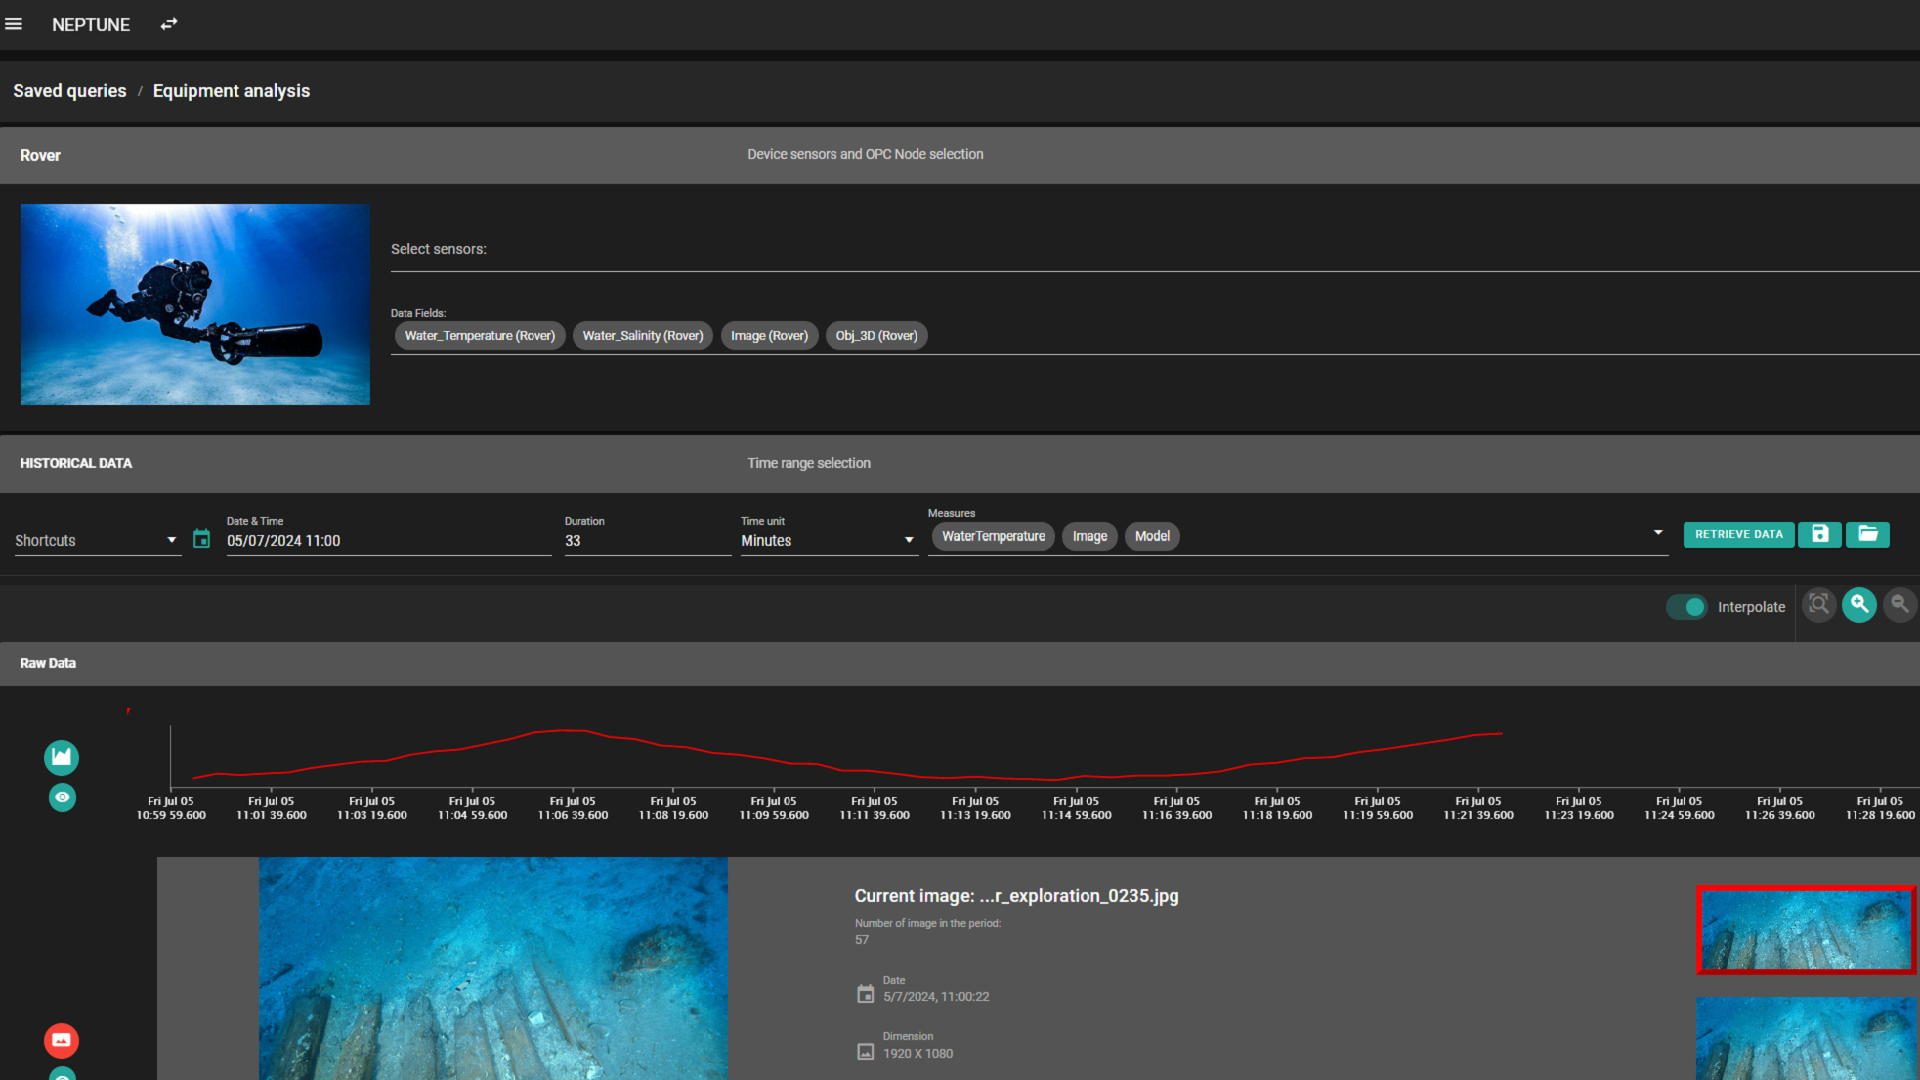The width and height of the screenshot is (1920, 1080).
Task: Click the teal area chart icon
Action: tap(62, 757)
